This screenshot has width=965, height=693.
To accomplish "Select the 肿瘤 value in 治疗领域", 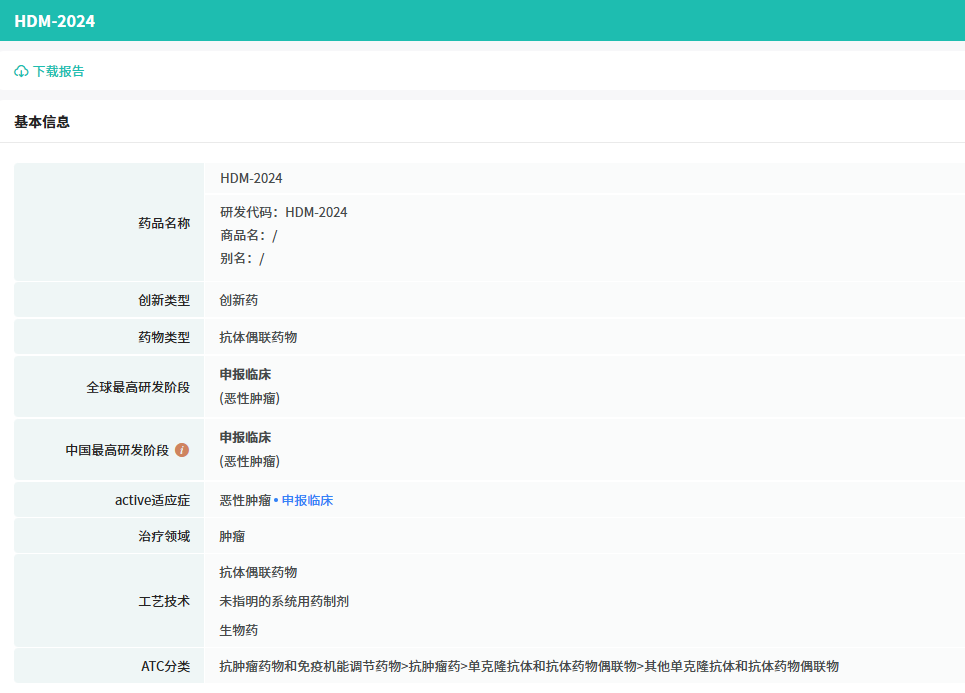I will [232, 536].
